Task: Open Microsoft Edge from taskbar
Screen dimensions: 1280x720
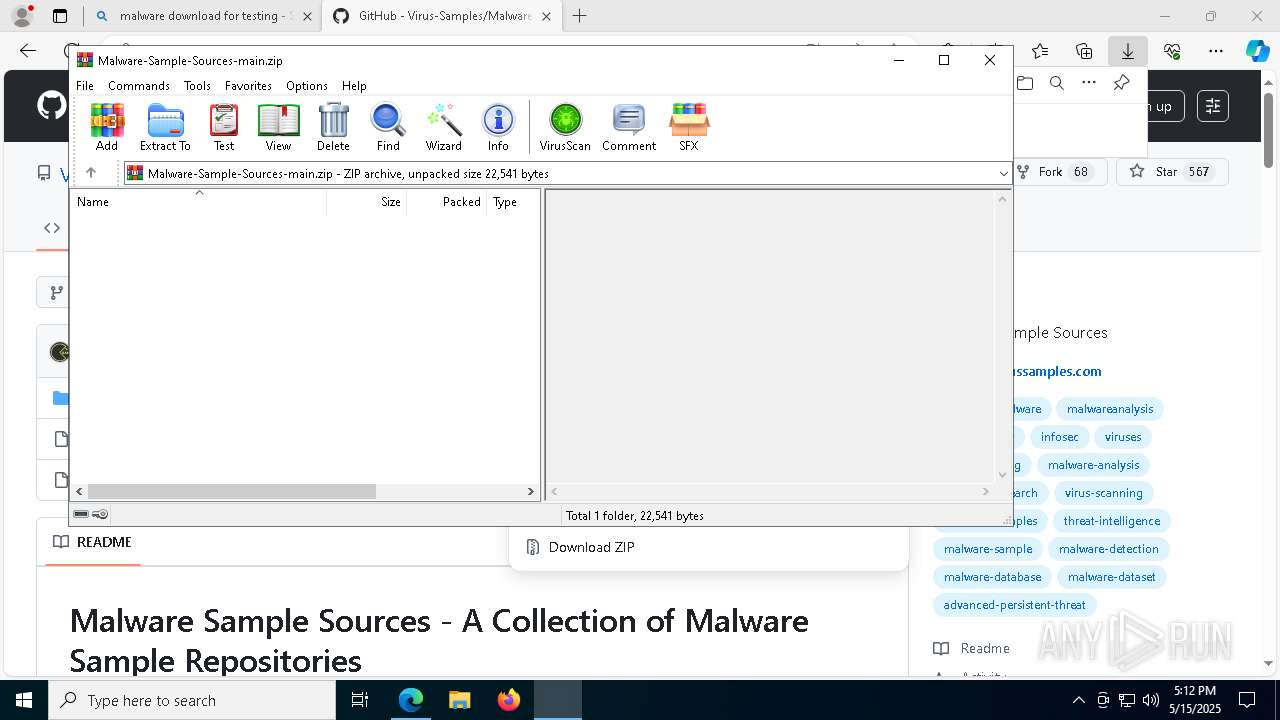Action: [411, 700]
